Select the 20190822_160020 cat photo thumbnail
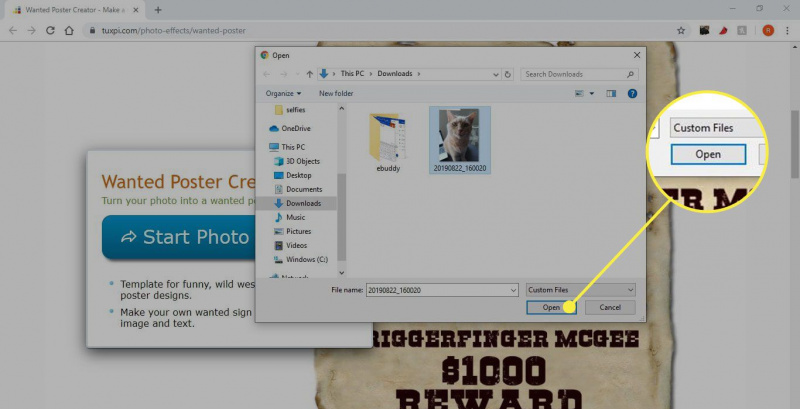800x409 pixels. click(460, 140)
